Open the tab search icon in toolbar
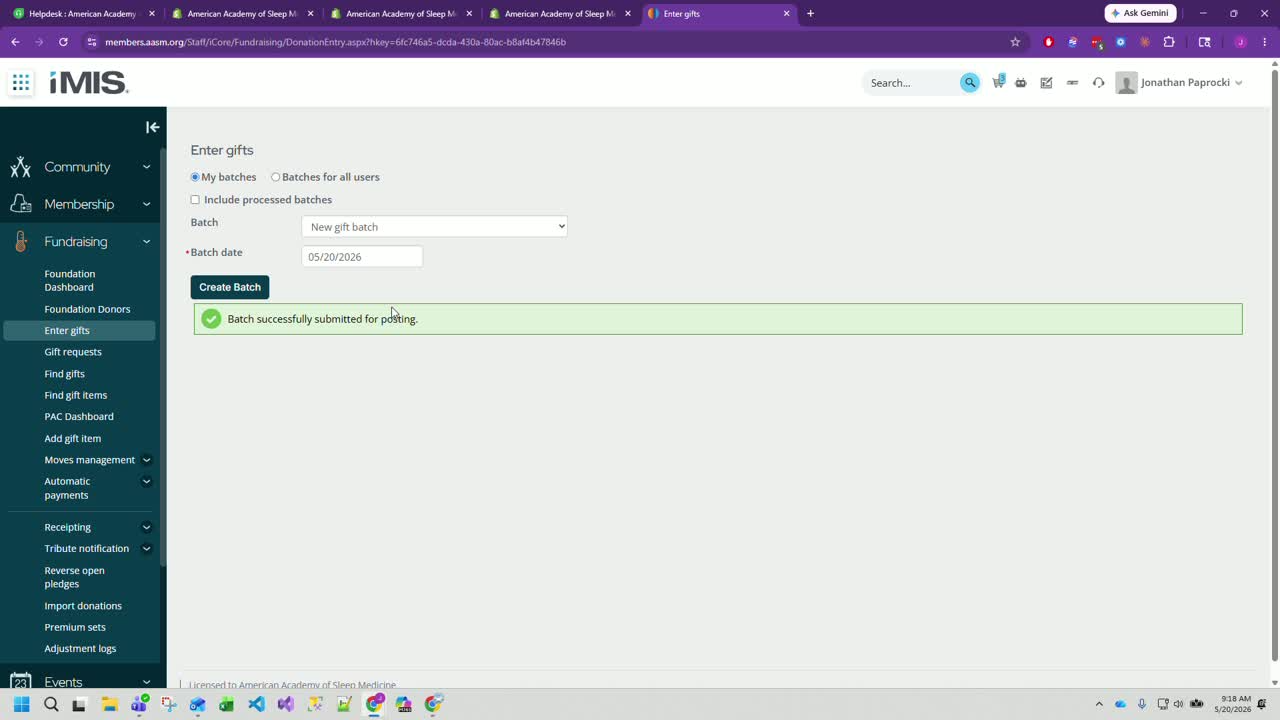This screenshot has height=720, width=1280. 1205,42
